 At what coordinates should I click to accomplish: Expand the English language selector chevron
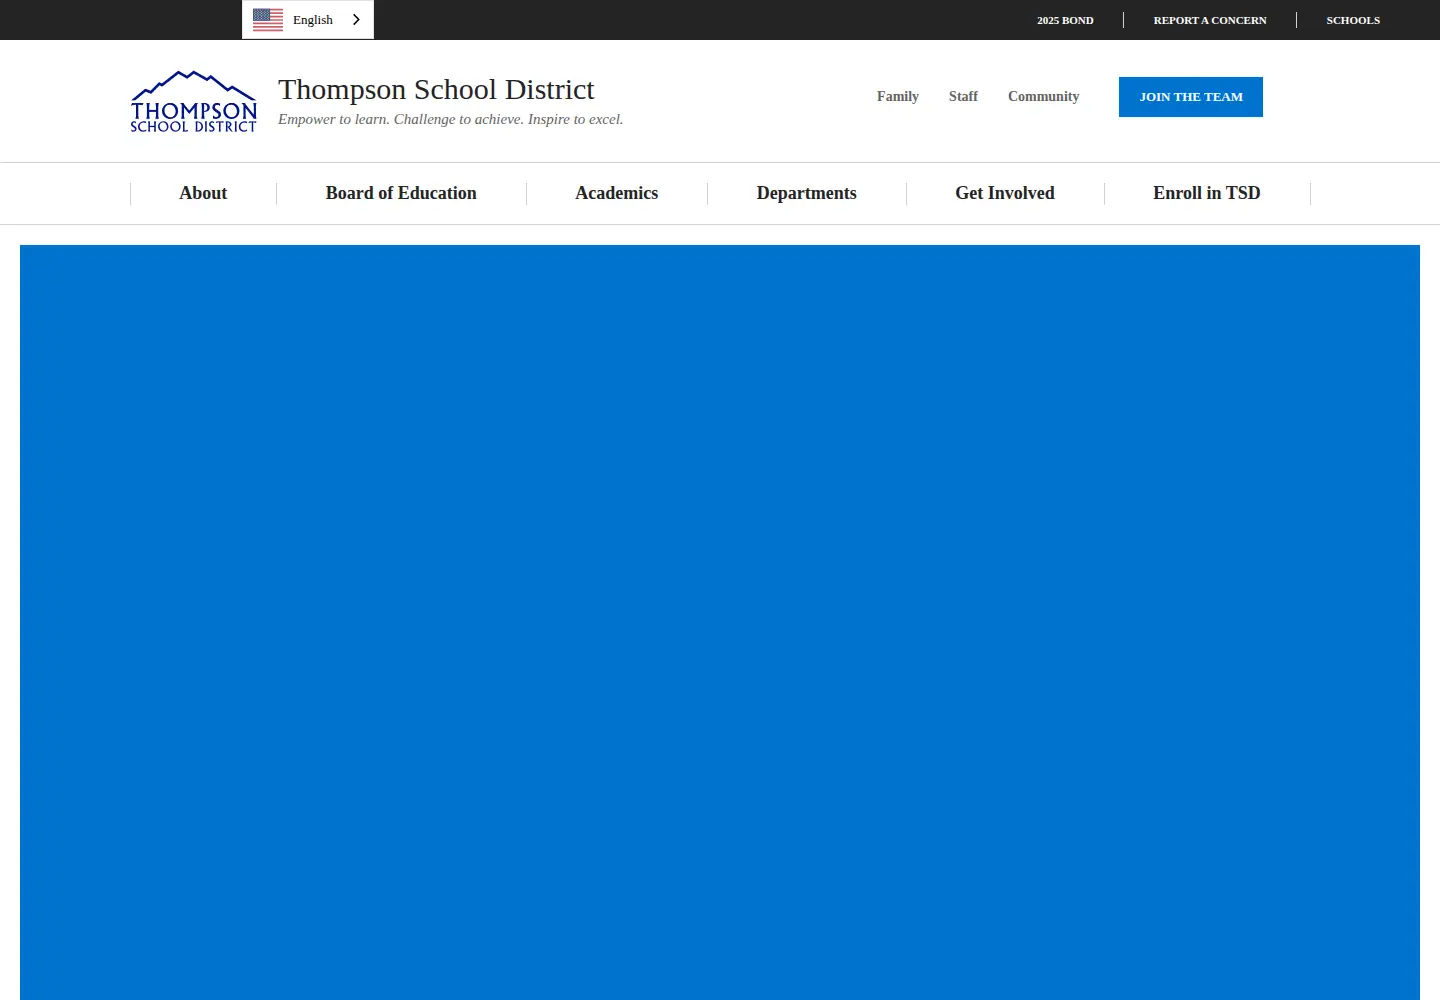(356, 20)
